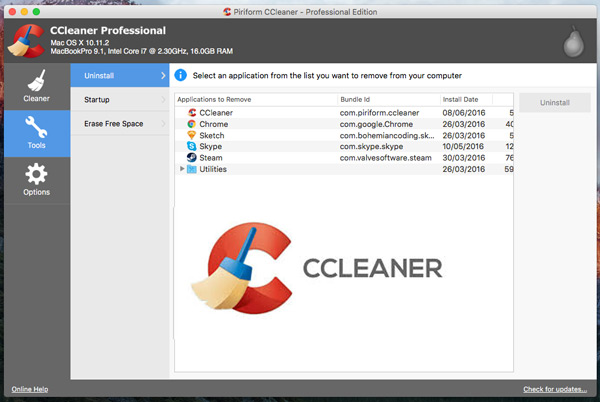Click bundle id com.bohemiancoding.sk...
This screenshot has width=600, height=402.
click(x=387, y=135)
